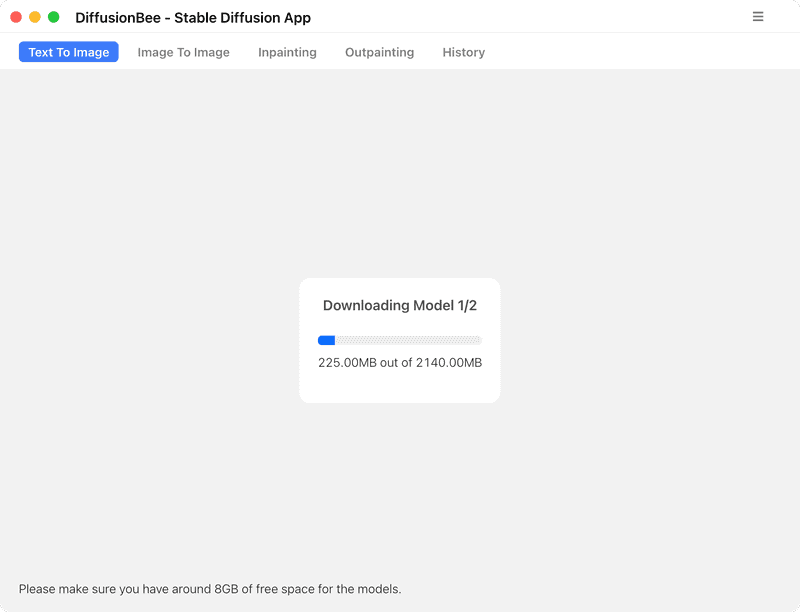The height and width of the screenshot is (612, 800).
Task: Minimize the window with the yellow button
Action: (35, 17)
